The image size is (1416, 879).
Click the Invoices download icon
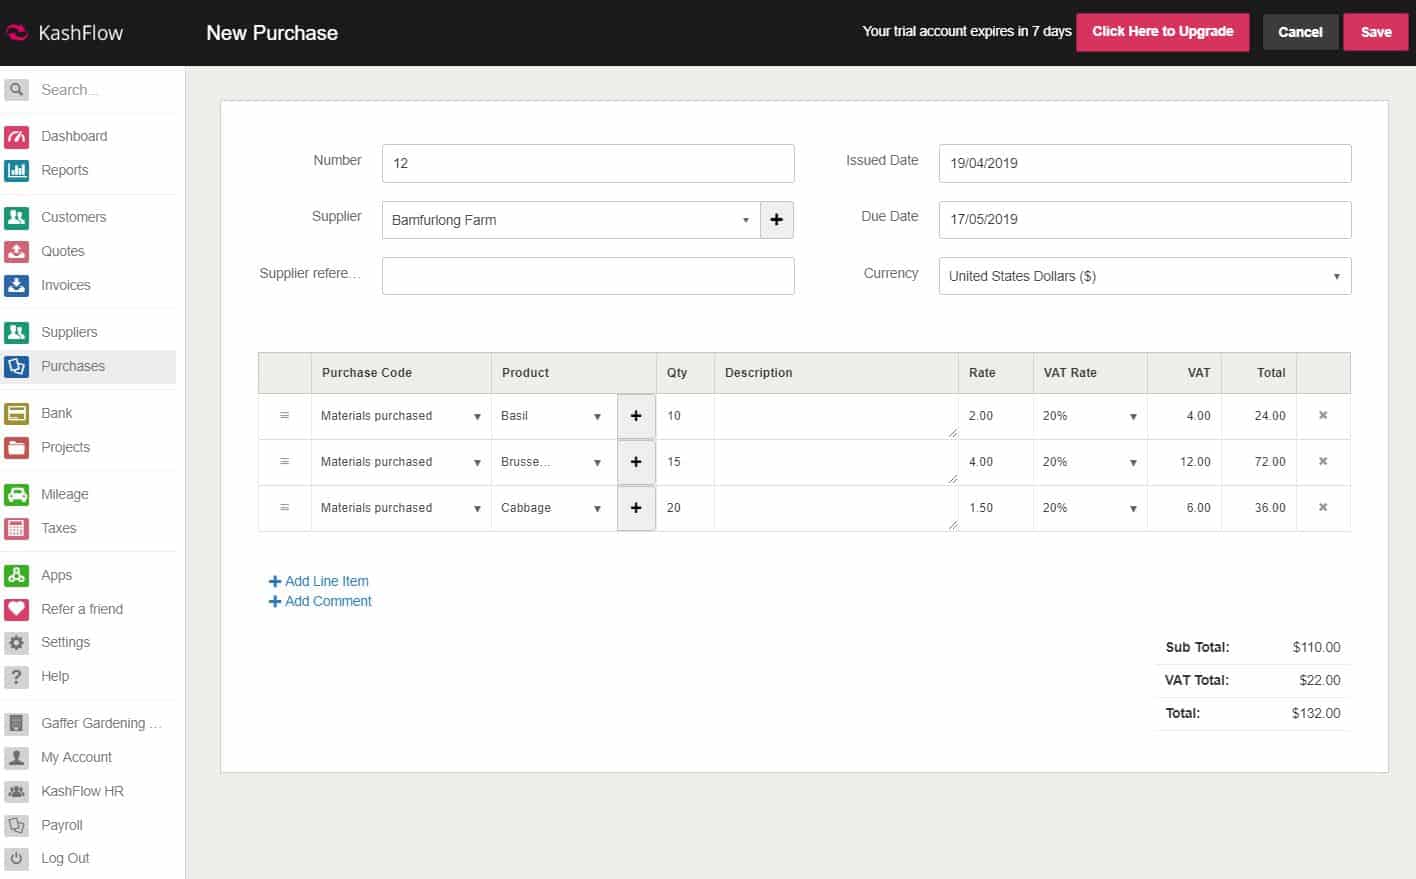coord(16,285)
